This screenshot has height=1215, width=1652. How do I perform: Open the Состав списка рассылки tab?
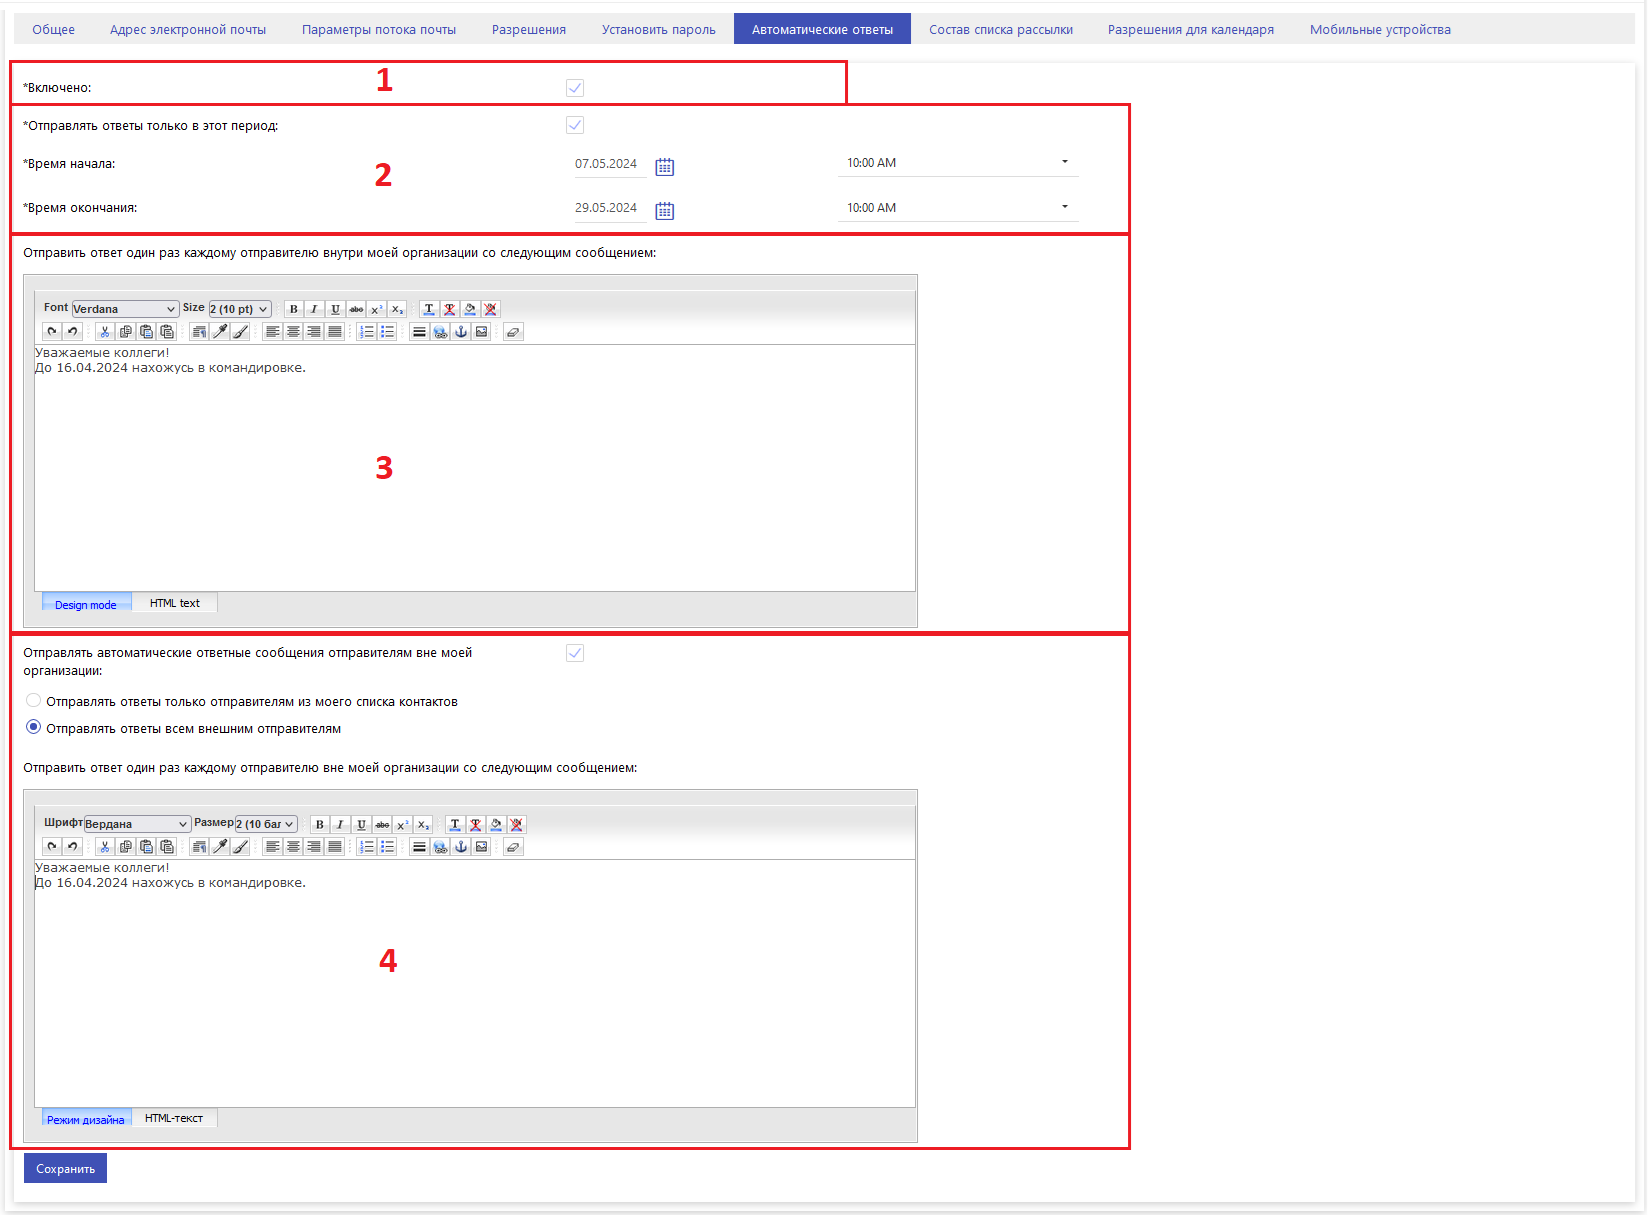(1001, 29)
